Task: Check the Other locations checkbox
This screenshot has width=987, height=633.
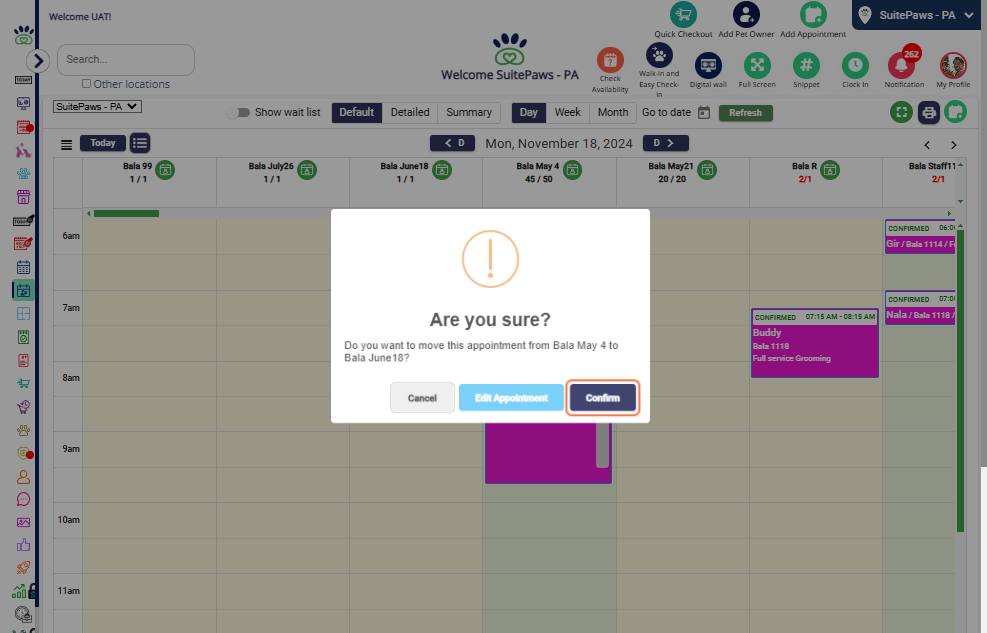Action: coord(86,84)
